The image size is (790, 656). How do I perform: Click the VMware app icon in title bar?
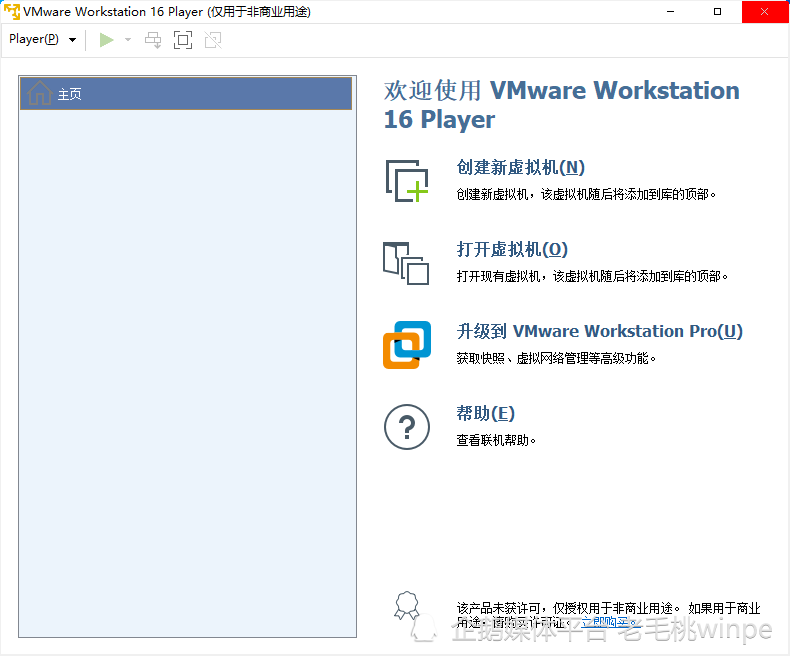12,11
